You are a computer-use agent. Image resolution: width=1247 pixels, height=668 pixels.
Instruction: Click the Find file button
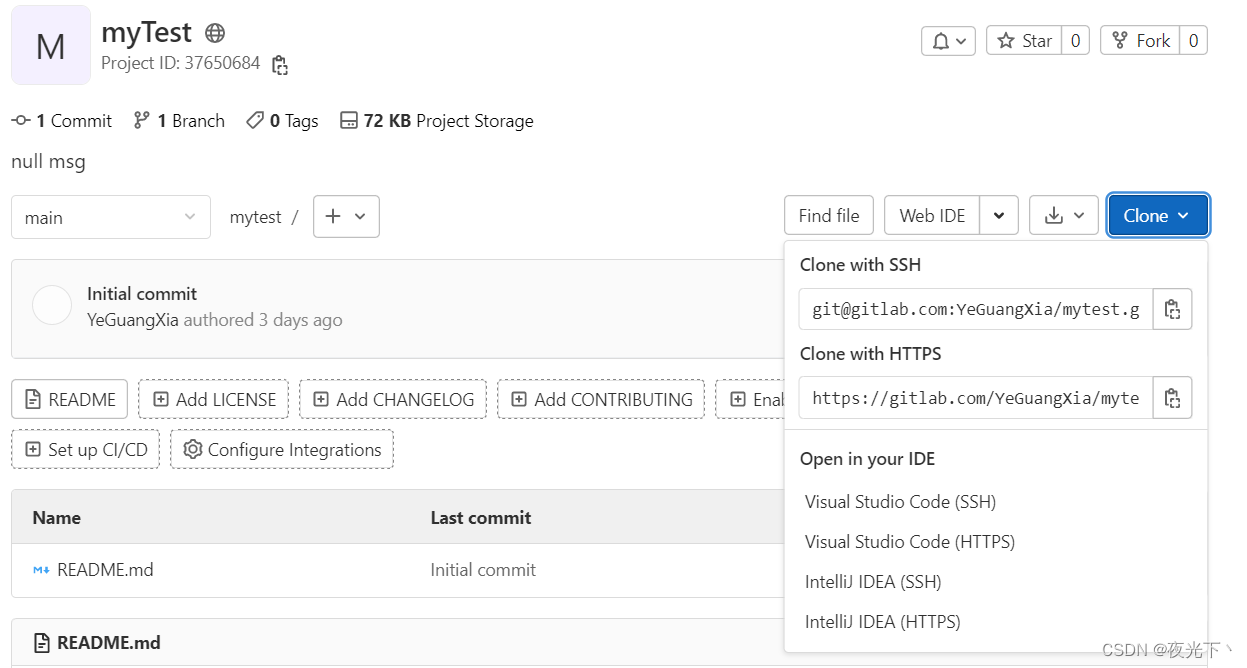(x=829, y=215)
